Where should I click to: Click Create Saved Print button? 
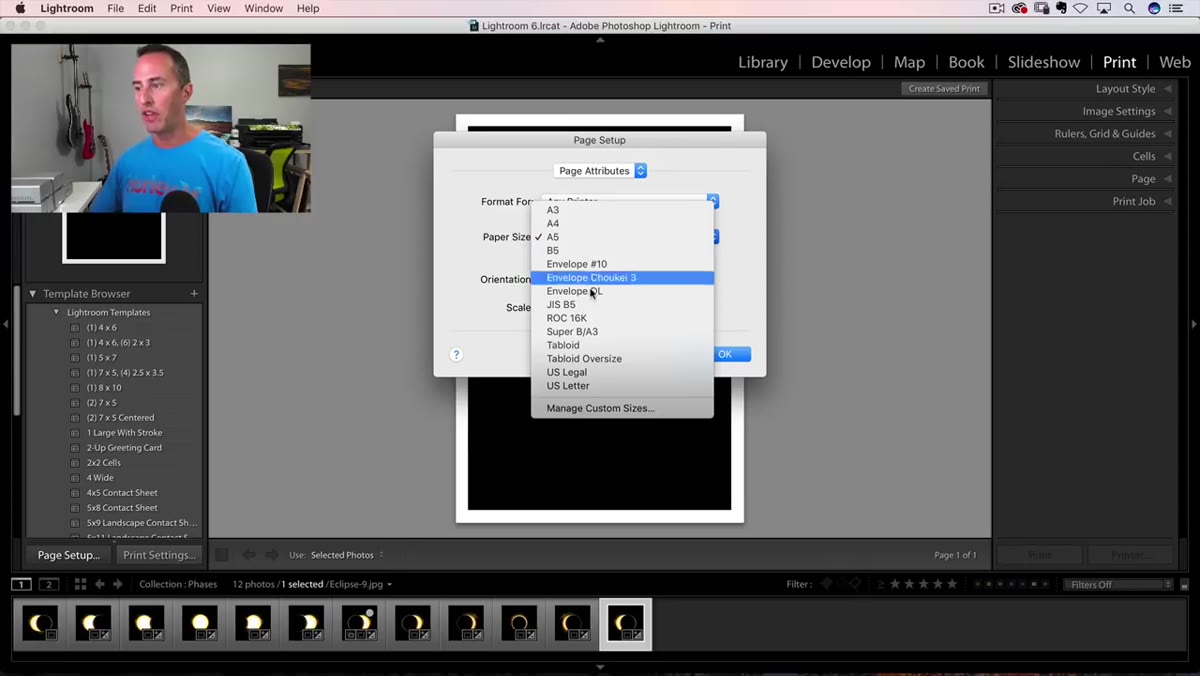click(x=944, y=88)
